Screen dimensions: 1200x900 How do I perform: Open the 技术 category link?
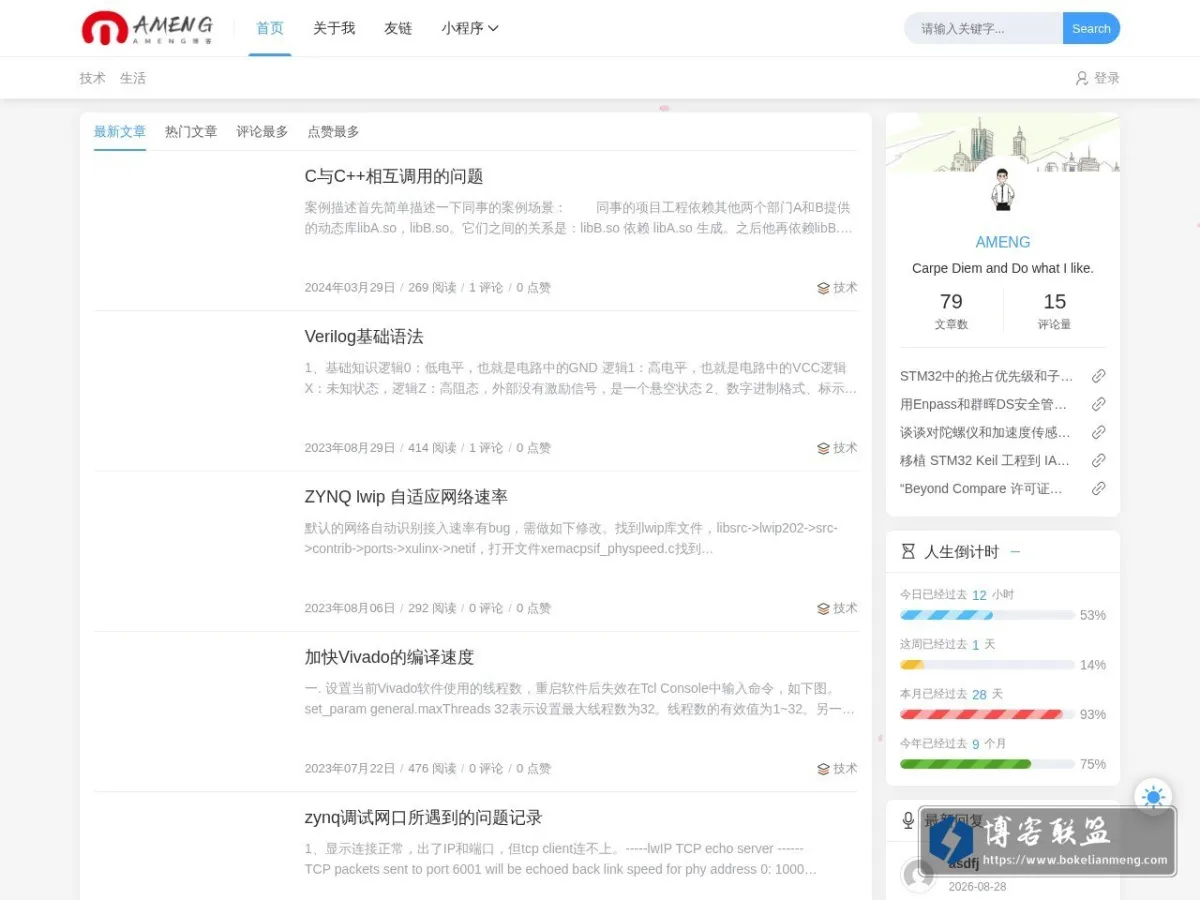click(x=93, y=78)
